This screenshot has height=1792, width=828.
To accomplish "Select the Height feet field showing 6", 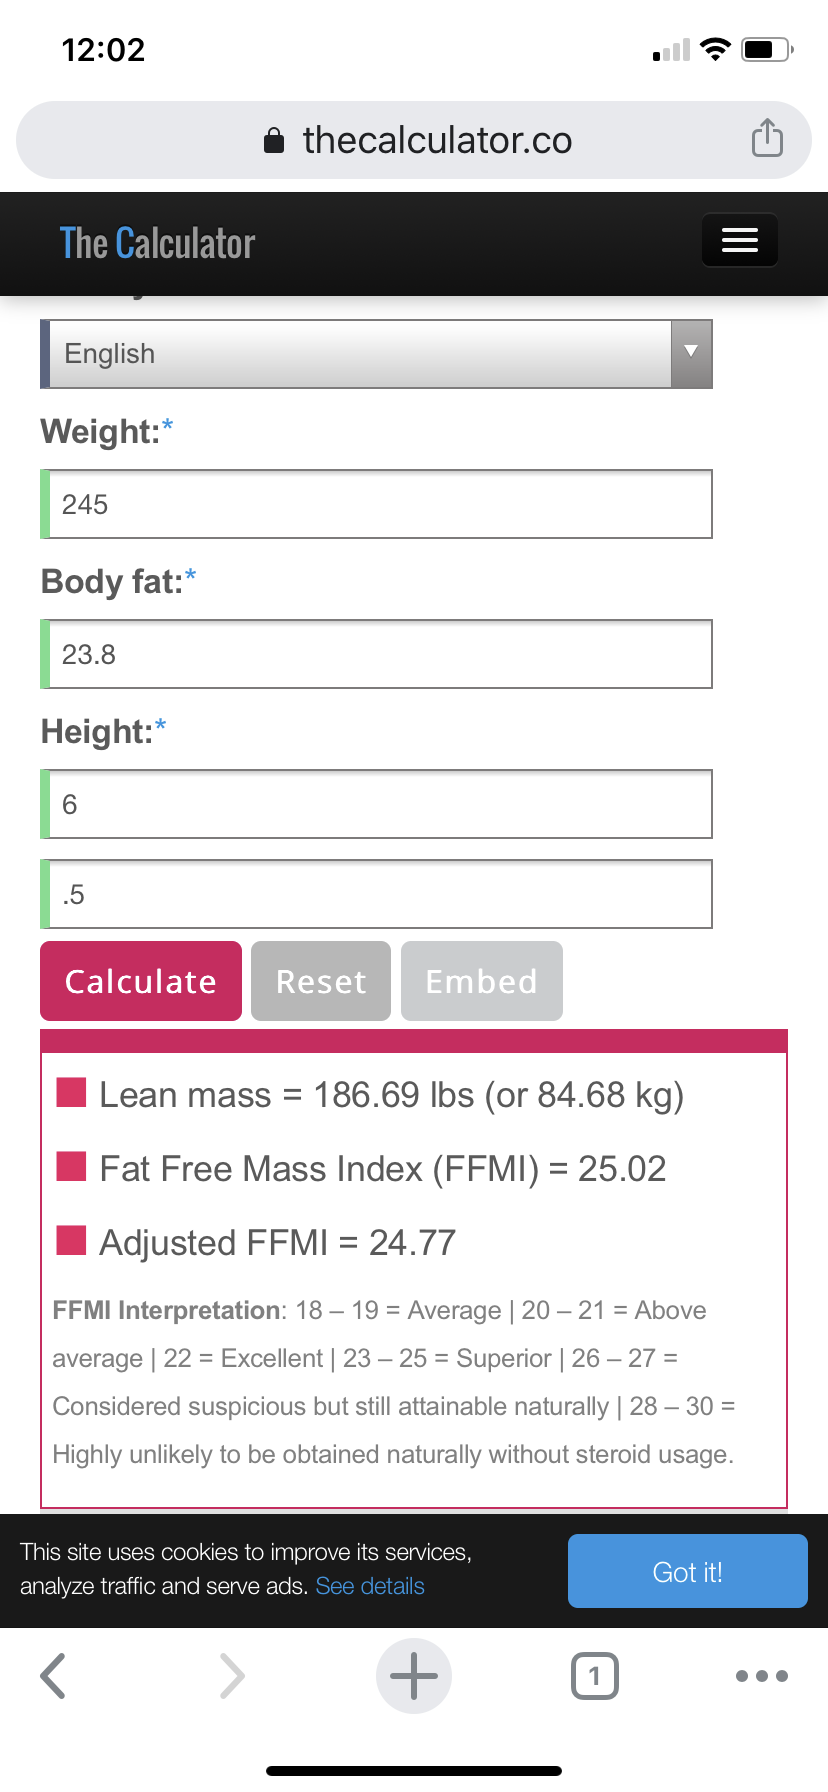I will point(378,804).
